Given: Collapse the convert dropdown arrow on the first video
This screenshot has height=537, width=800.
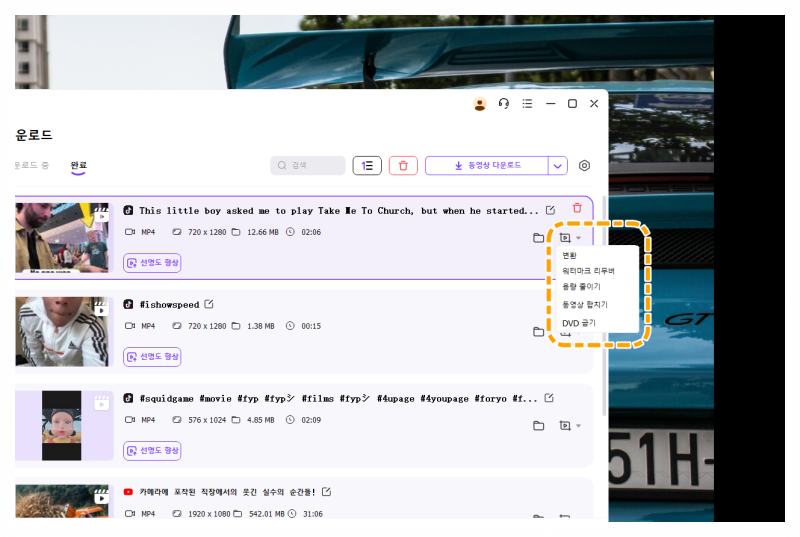Looking at the screenshot, I should click(578, 238).
